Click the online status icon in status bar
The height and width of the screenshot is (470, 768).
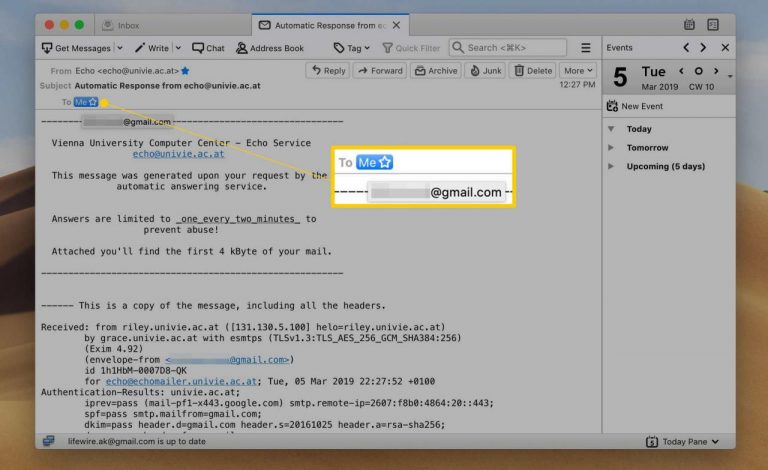(48, 441)
